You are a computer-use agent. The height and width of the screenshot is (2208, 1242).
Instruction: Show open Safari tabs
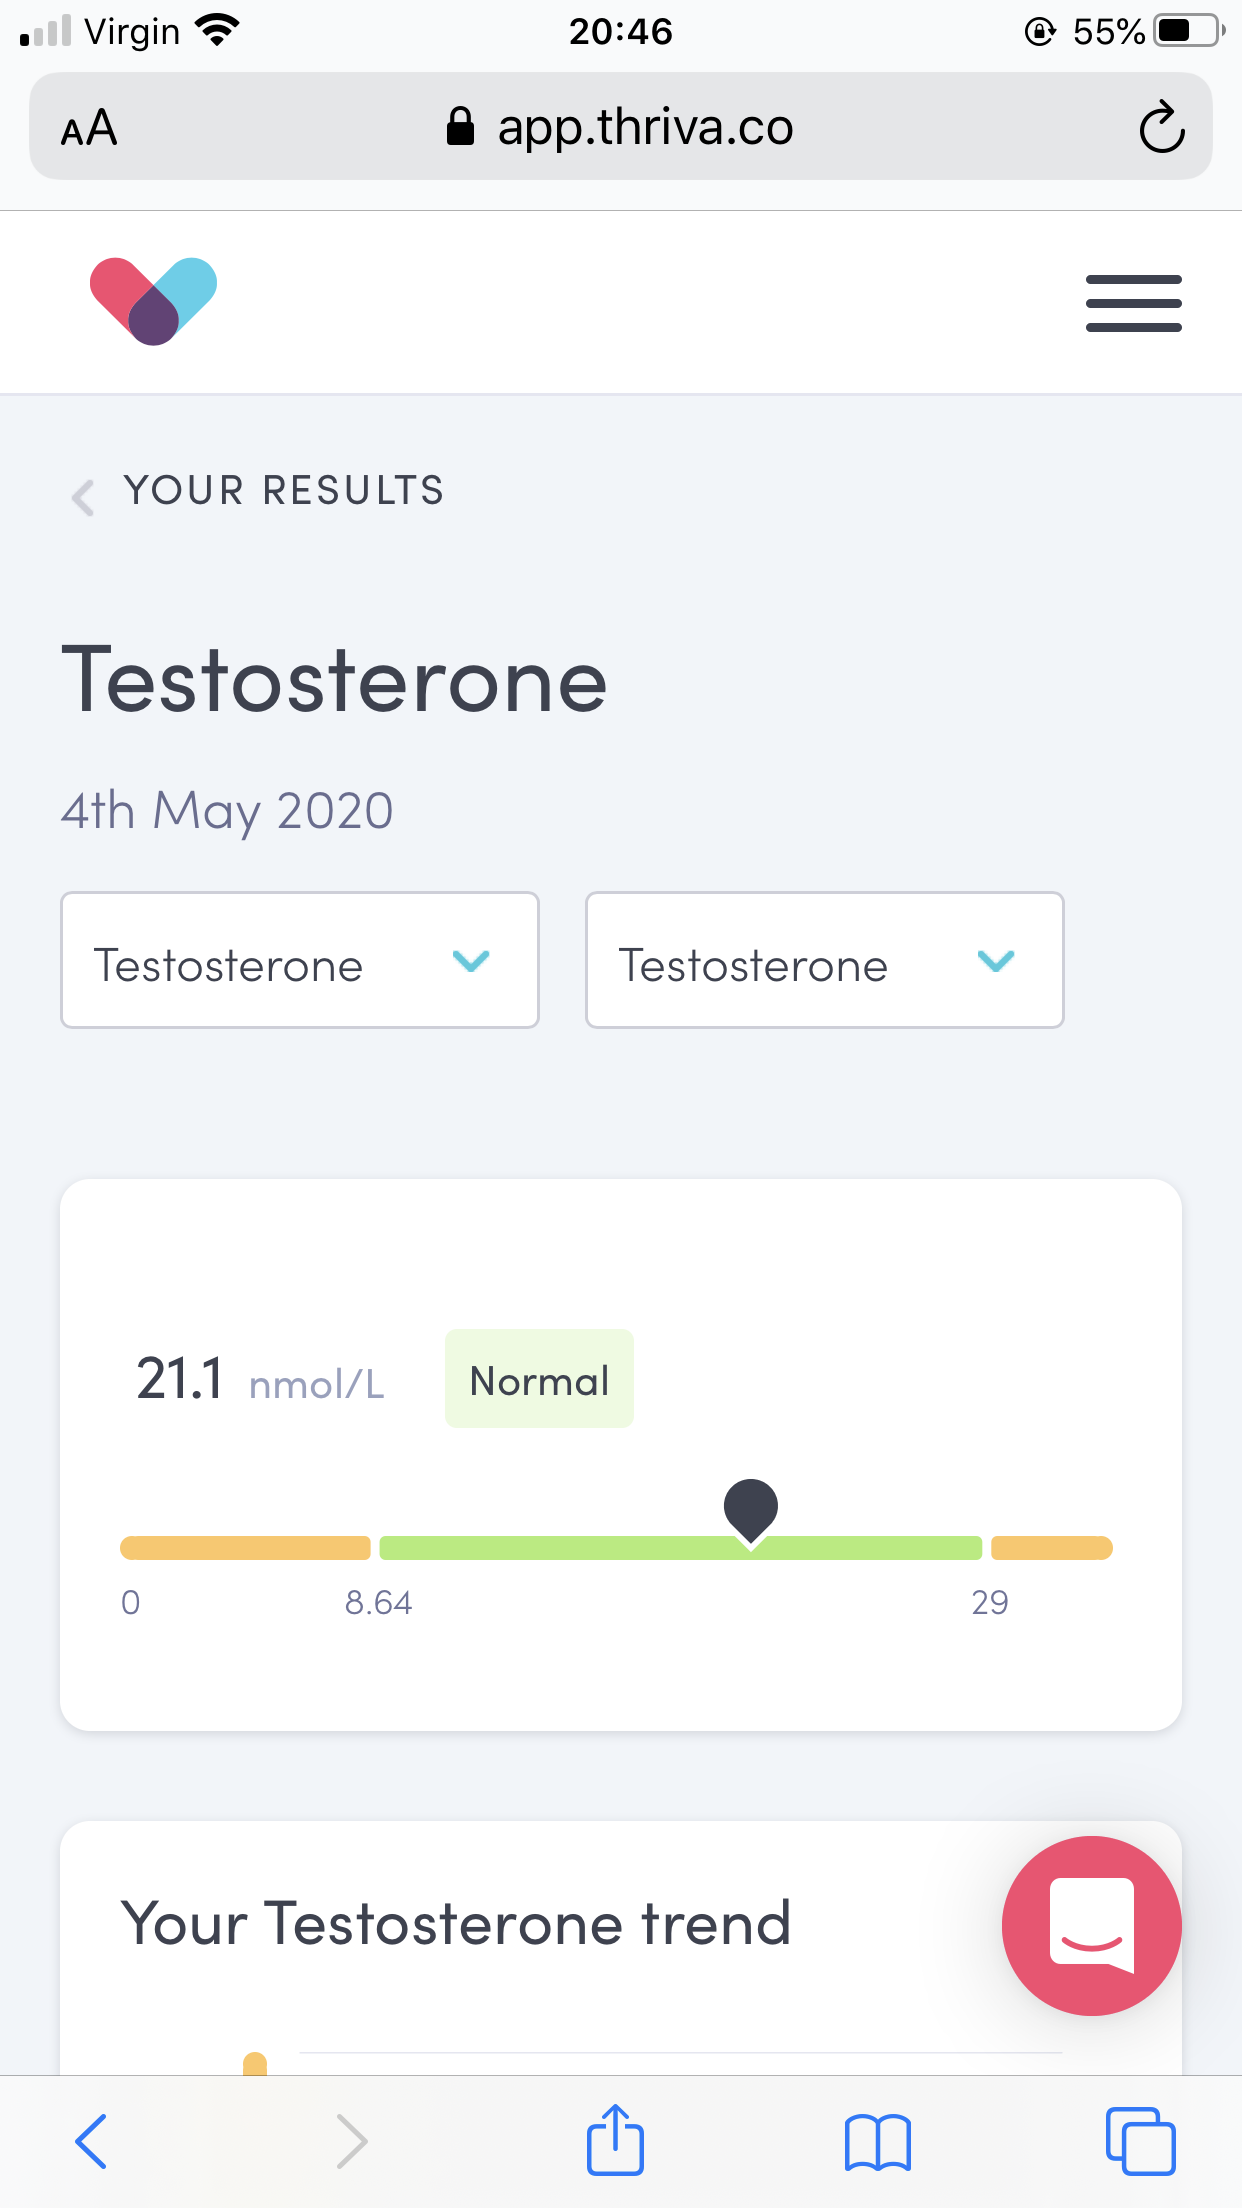click(1140, 2141)
